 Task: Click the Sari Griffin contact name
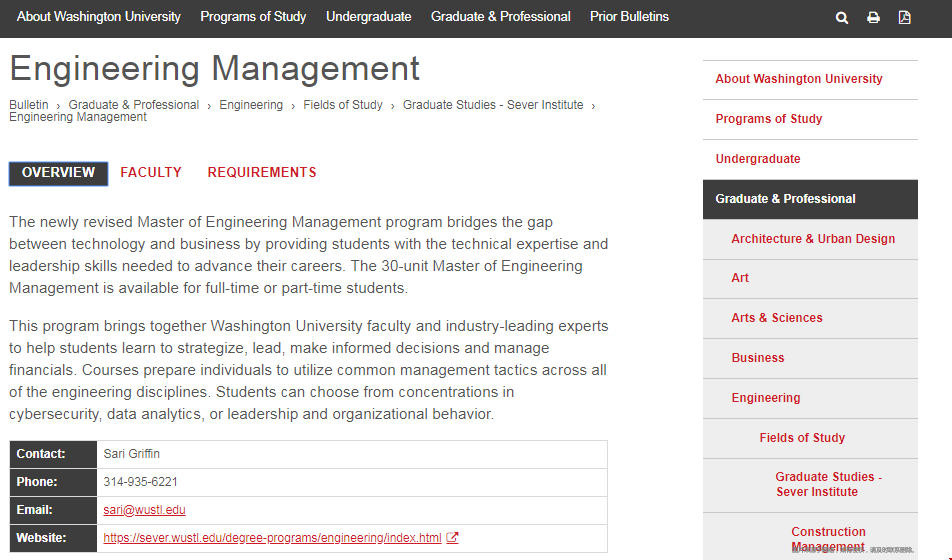click(x=132, y=454)
